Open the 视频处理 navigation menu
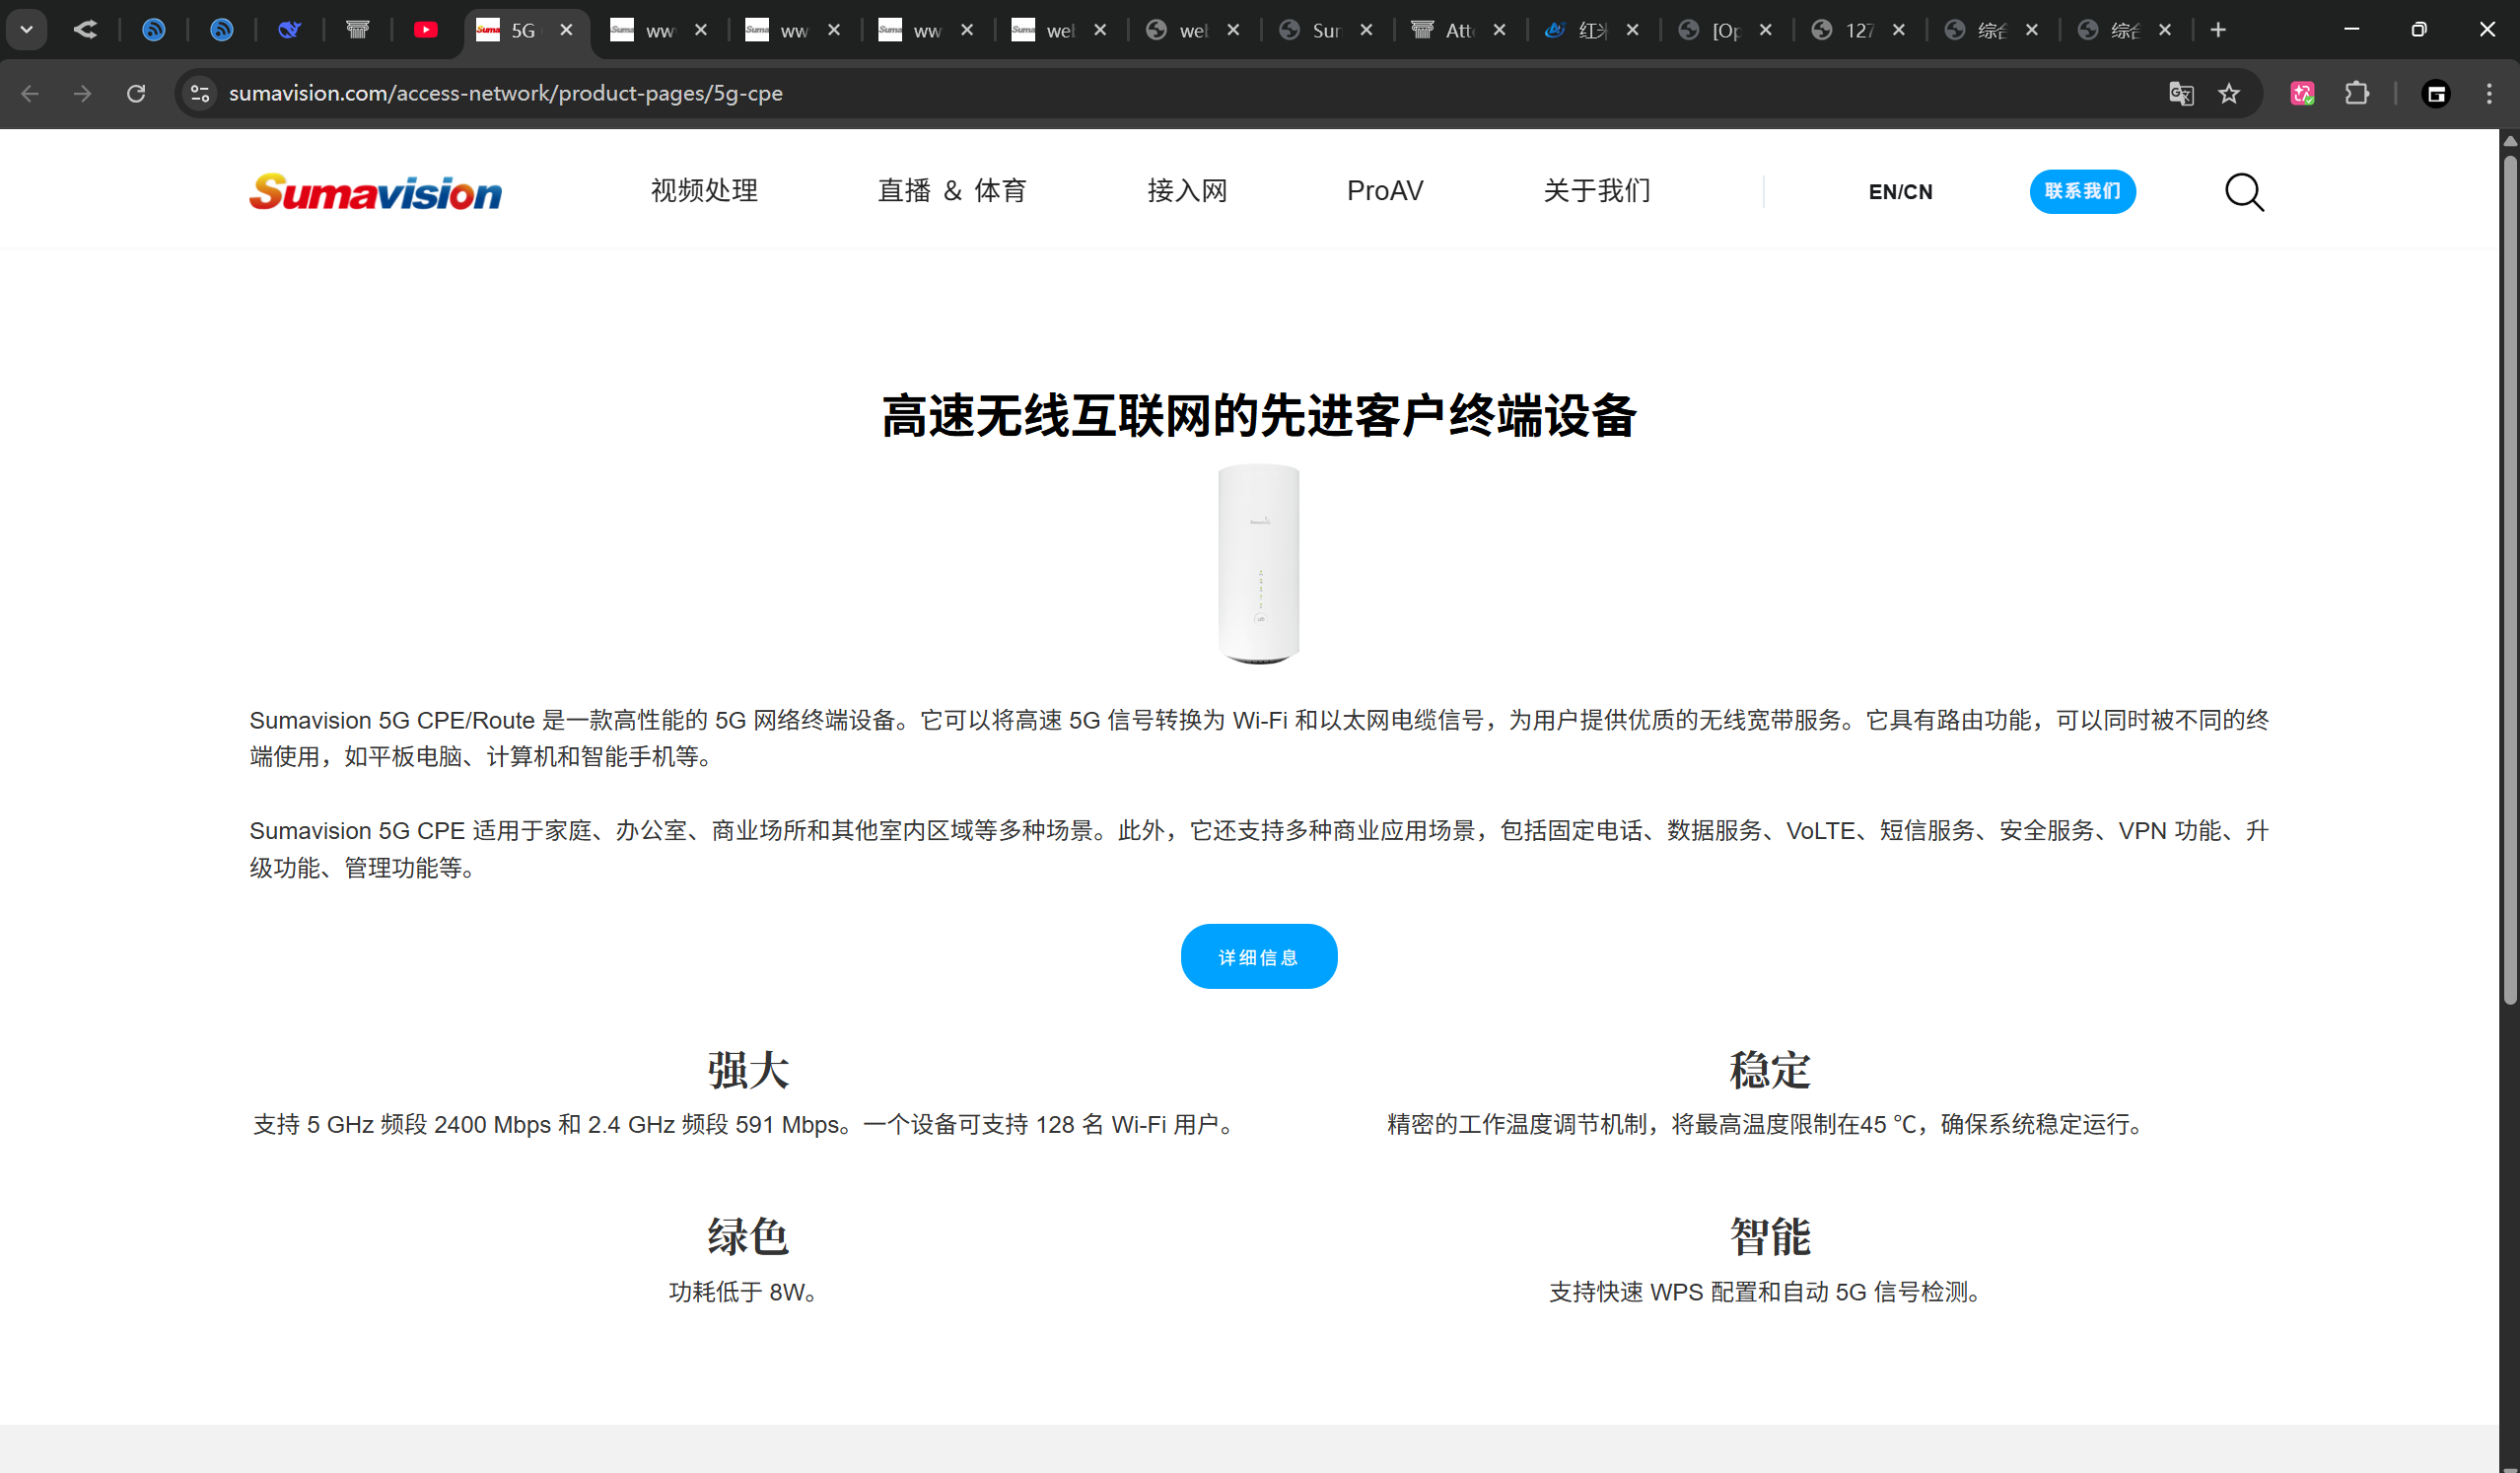The width and height of the screenshot is (2520, 1473). tap(704, 191)
